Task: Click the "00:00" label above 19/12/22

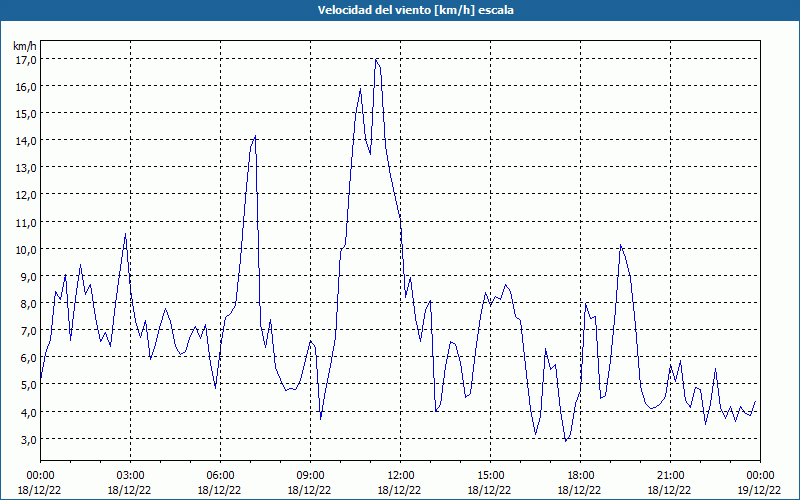Action: 760,476
